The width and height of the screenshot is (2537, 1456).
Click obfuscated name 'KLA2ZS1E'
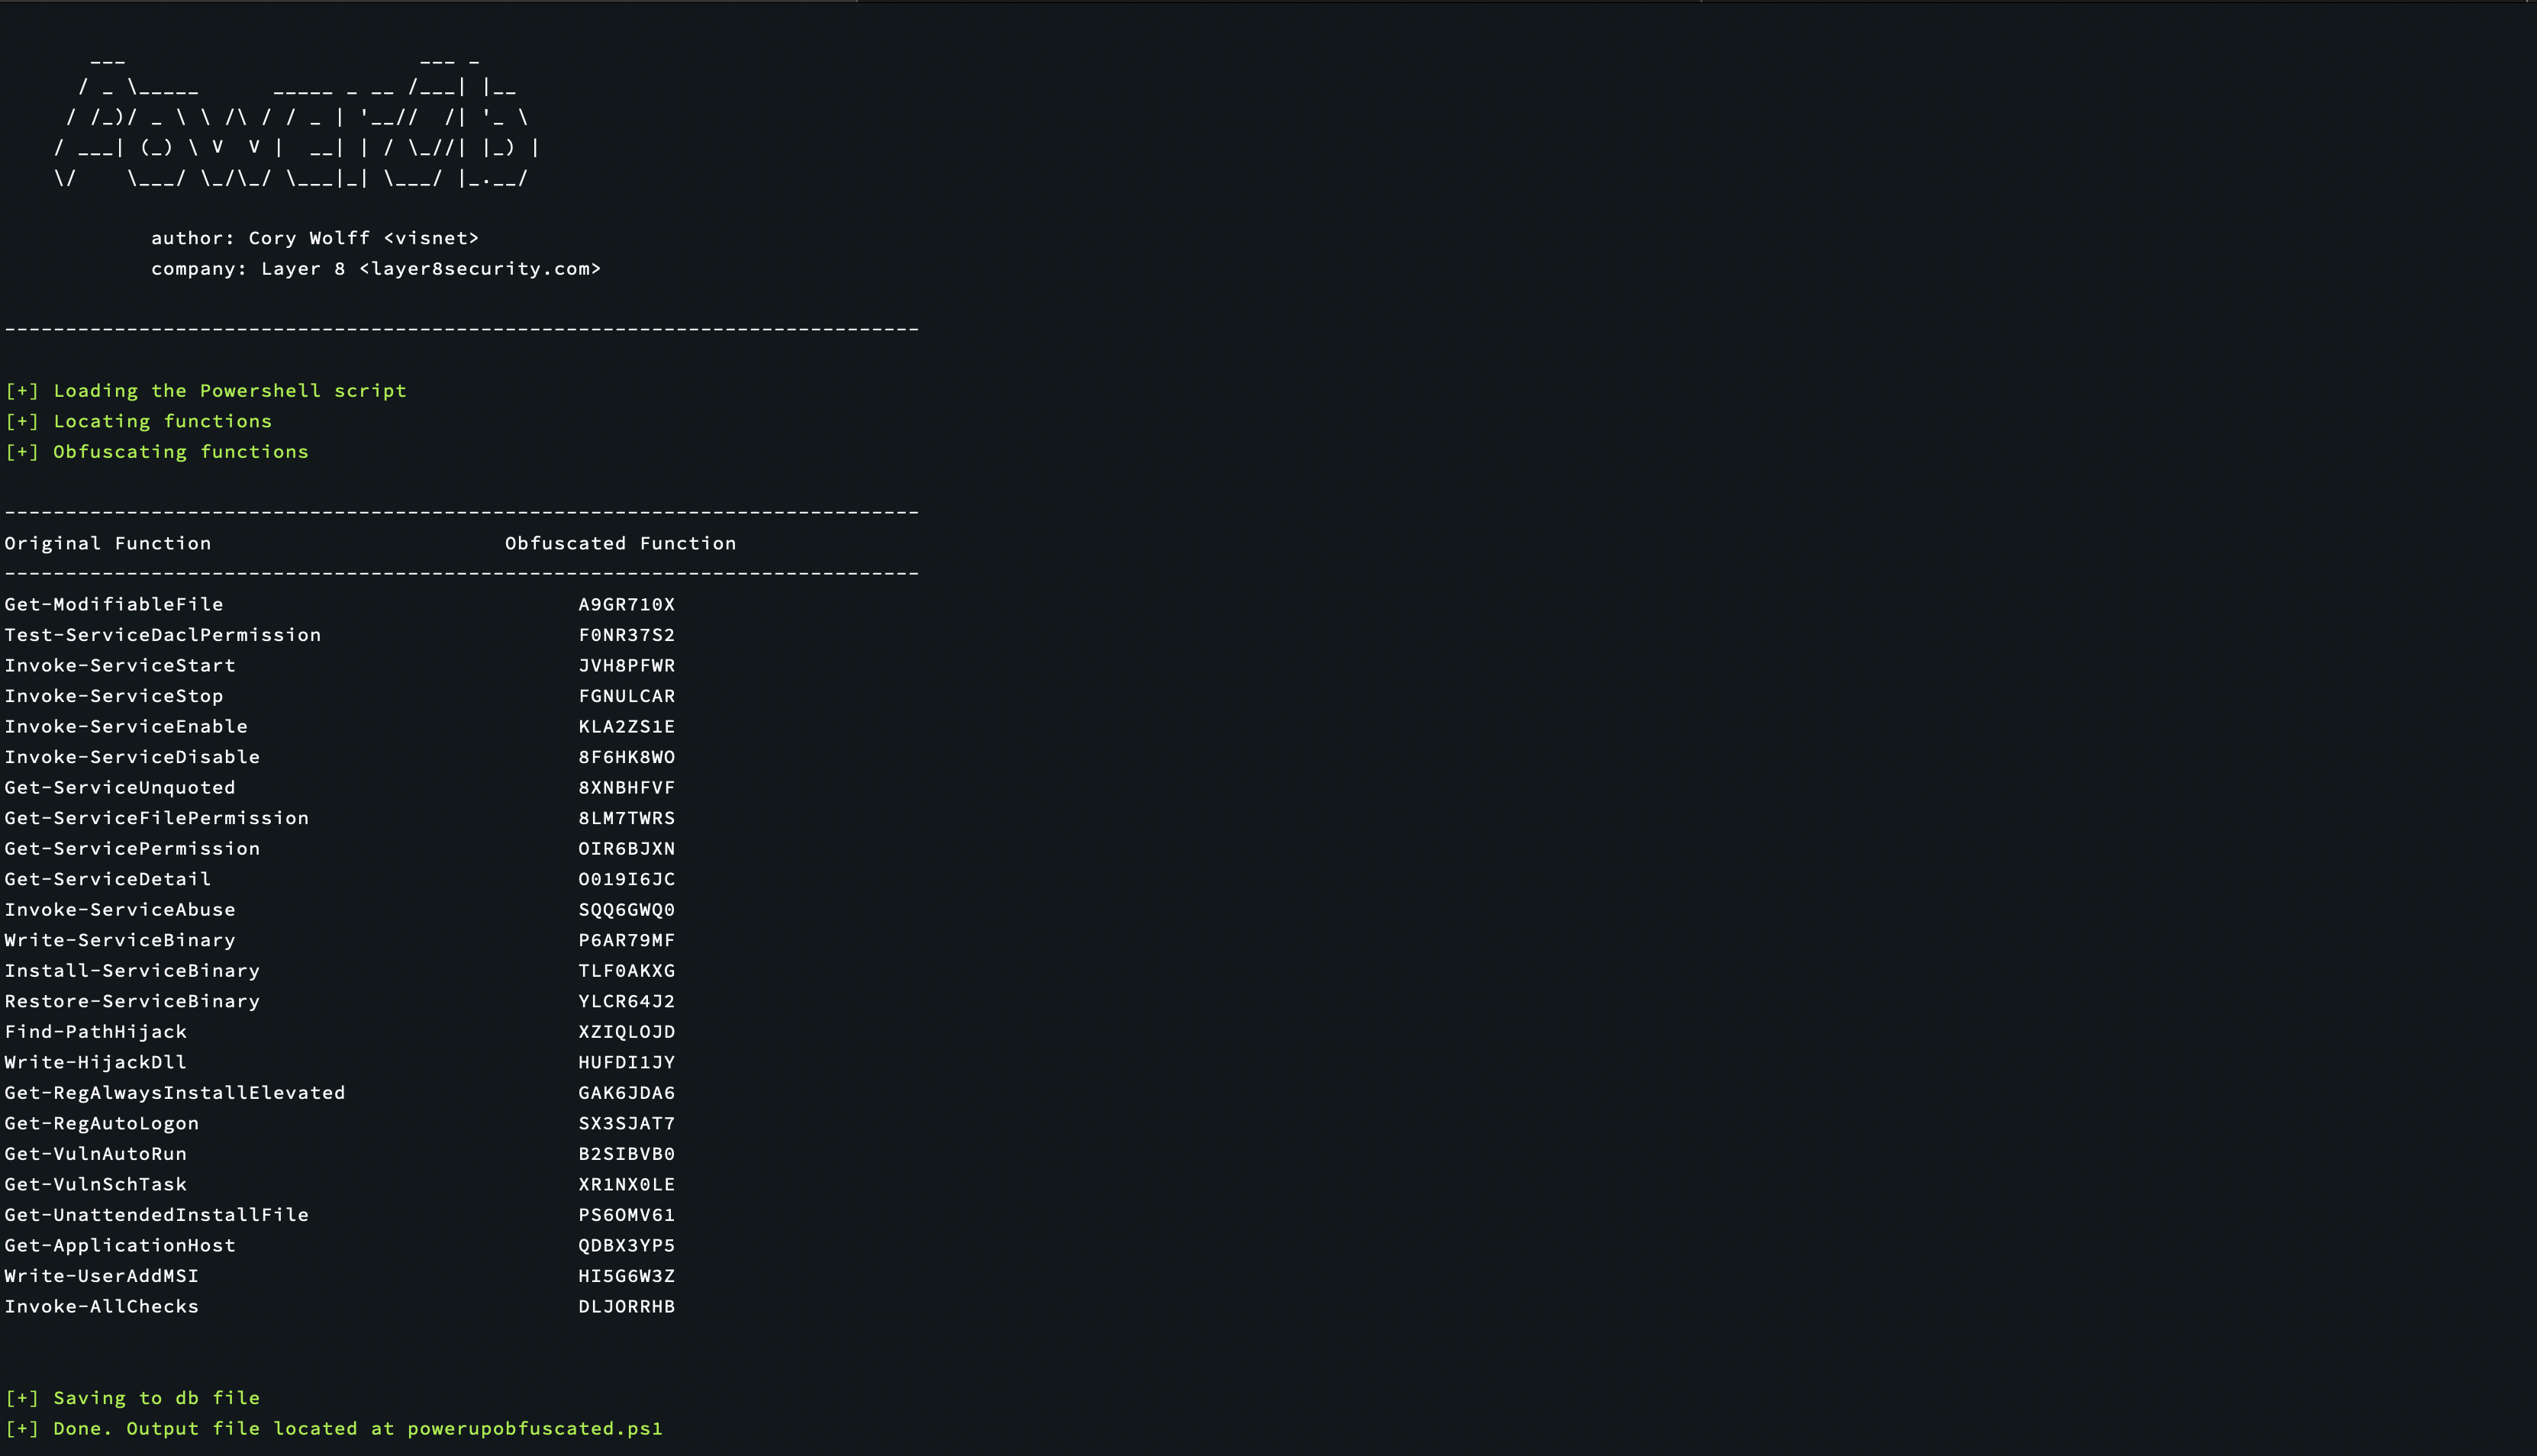point(627,726)
